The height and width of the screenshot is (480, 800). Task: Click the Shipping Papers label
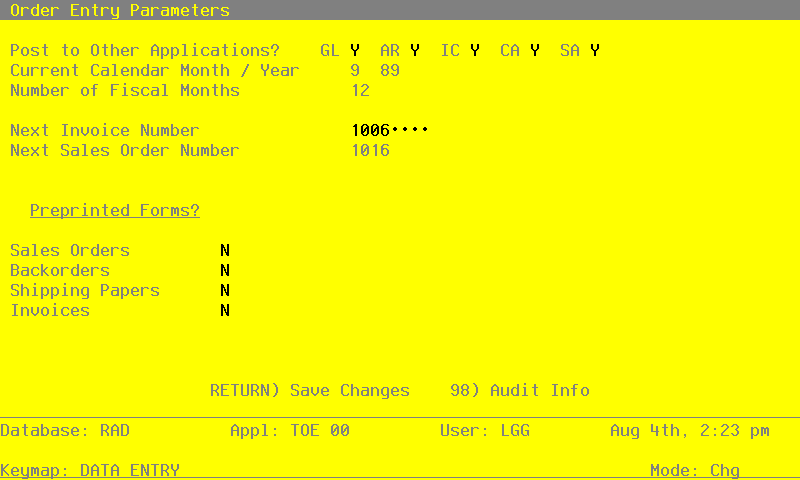tap(85, 290)
